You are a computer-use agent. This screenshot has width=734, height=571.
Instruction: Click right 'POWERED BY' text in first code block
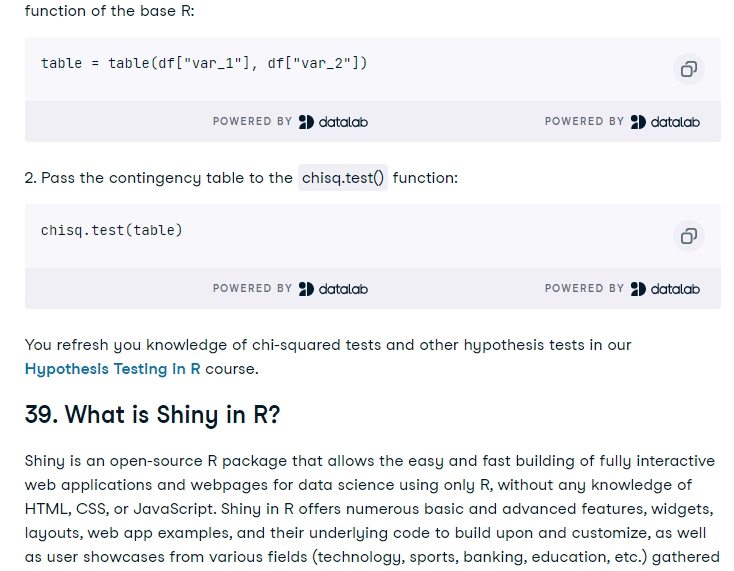click(584, 122)
